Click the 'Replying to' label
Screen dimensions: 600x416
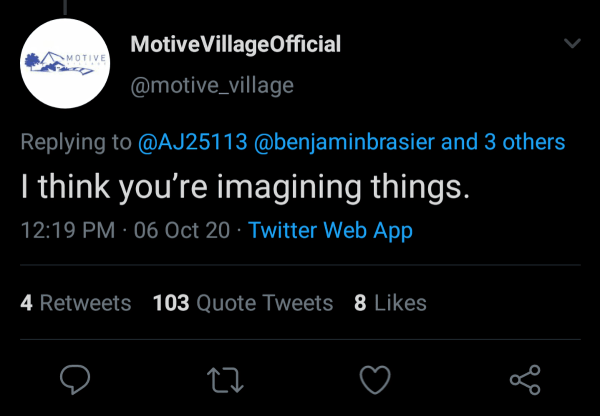(x=76, y=142)
